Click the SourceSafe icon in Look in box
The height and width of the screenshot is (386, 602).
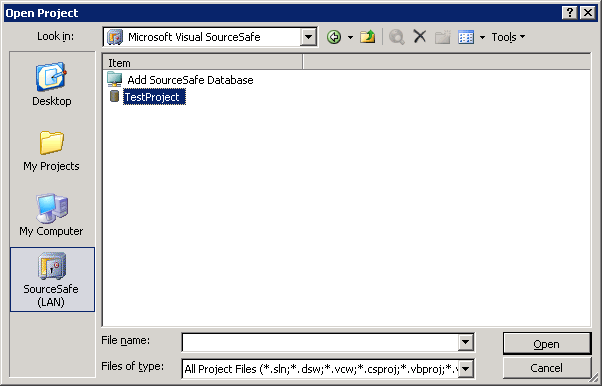[x=115, y=37]
